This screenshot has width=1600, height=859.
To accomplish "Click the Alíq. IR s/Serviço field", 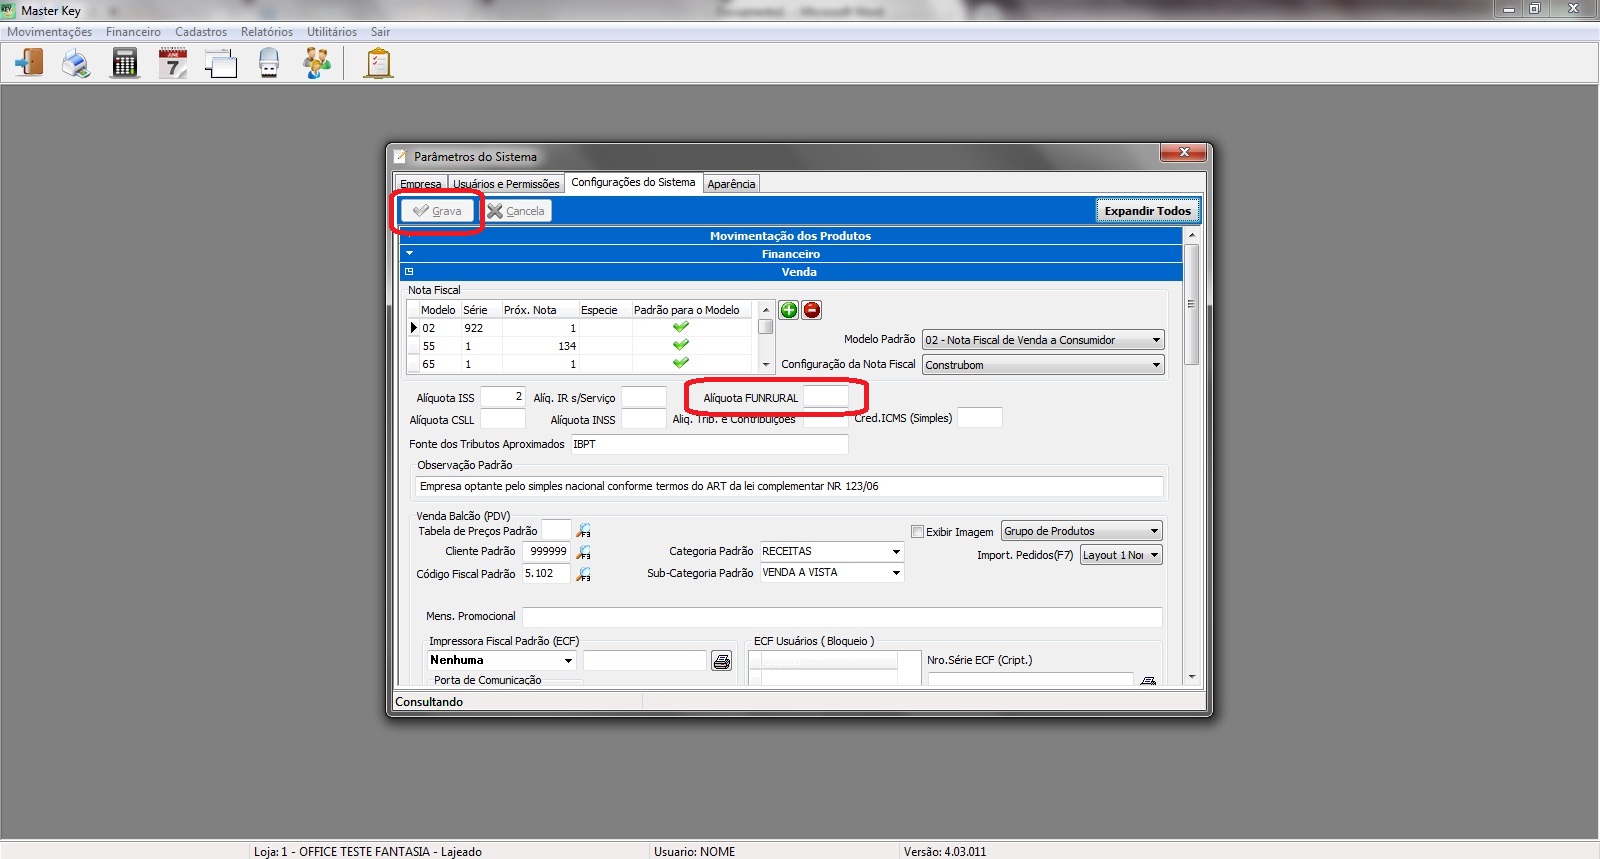I will pos(644,397).
